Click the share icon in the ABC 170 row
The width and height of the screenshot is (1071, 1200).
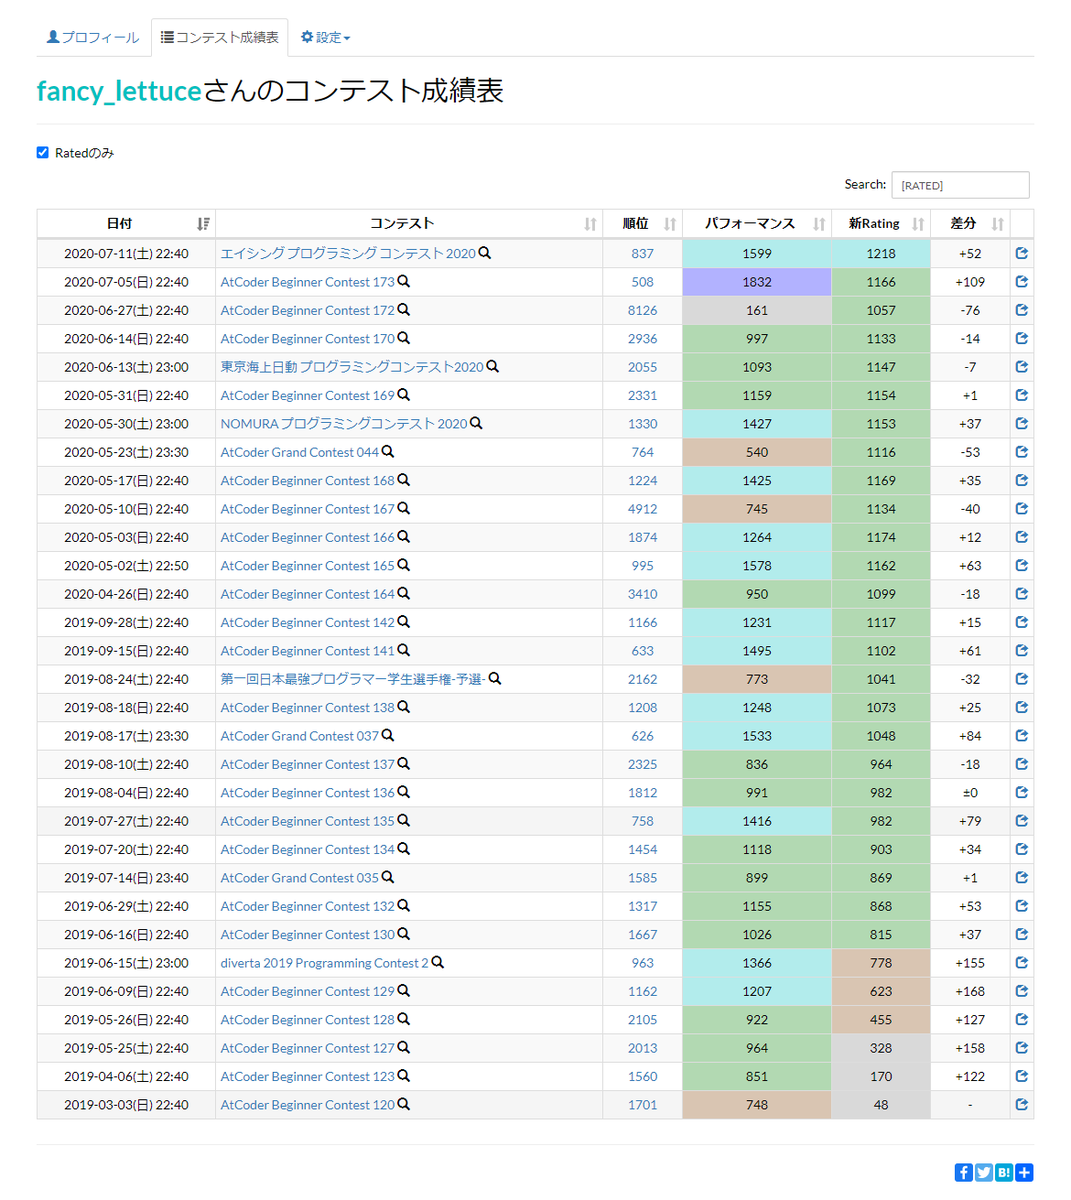tap(1021, 338)
